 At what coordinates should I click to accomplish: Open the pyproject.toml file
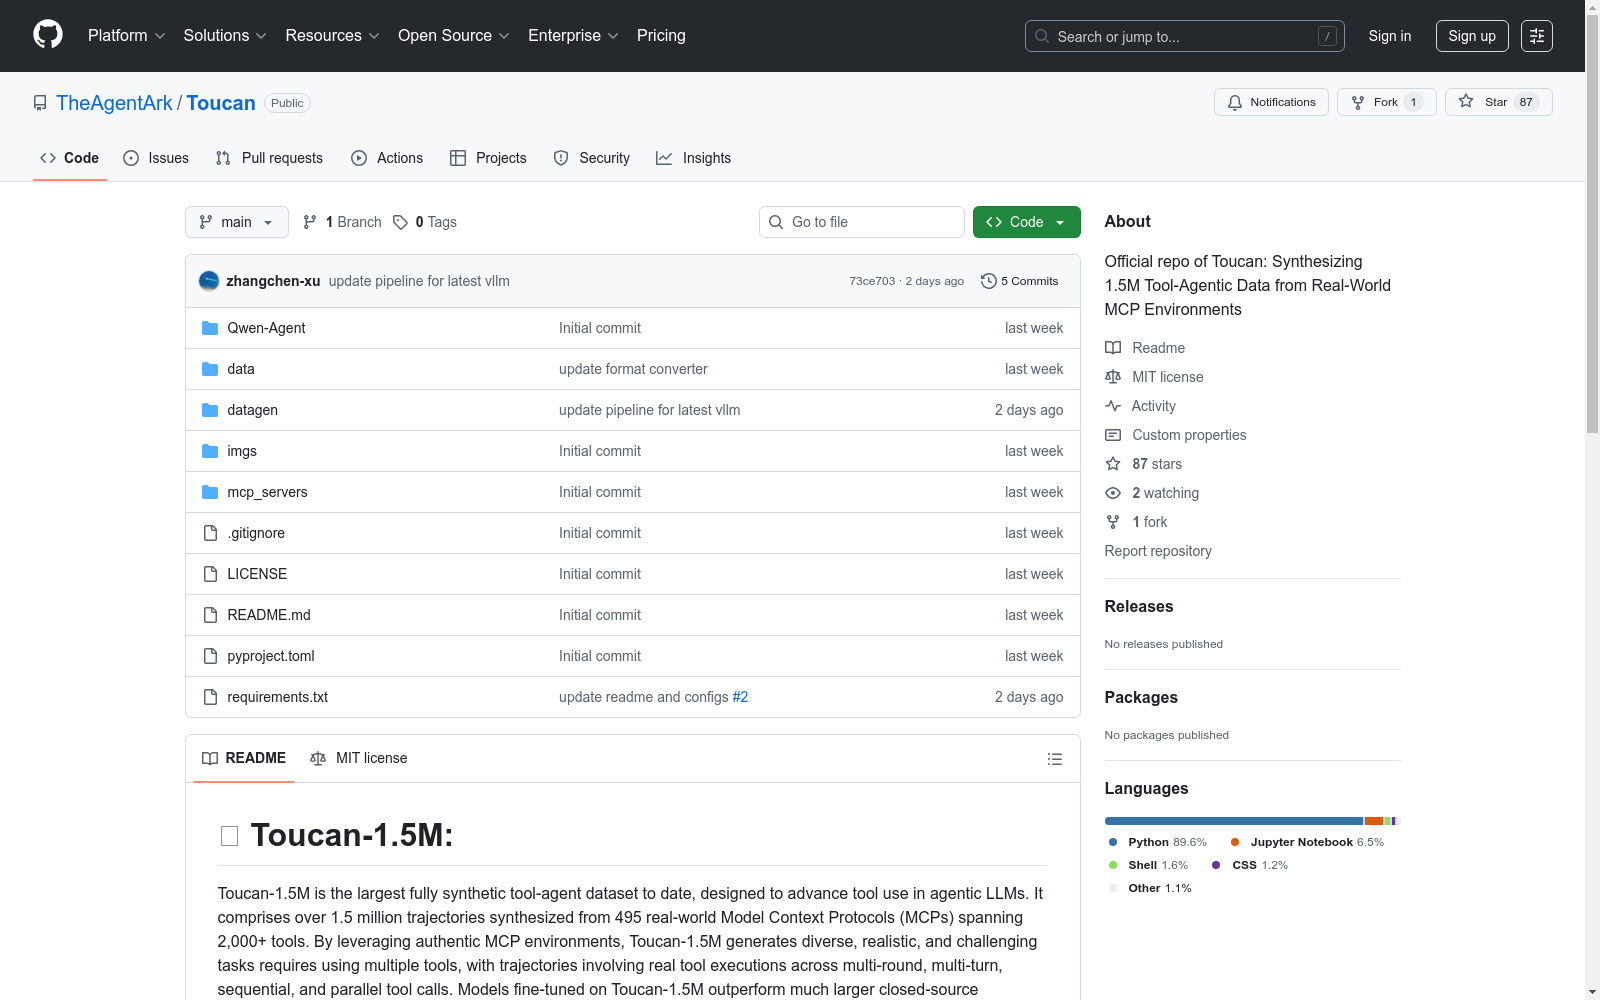(x=271, y=656)
